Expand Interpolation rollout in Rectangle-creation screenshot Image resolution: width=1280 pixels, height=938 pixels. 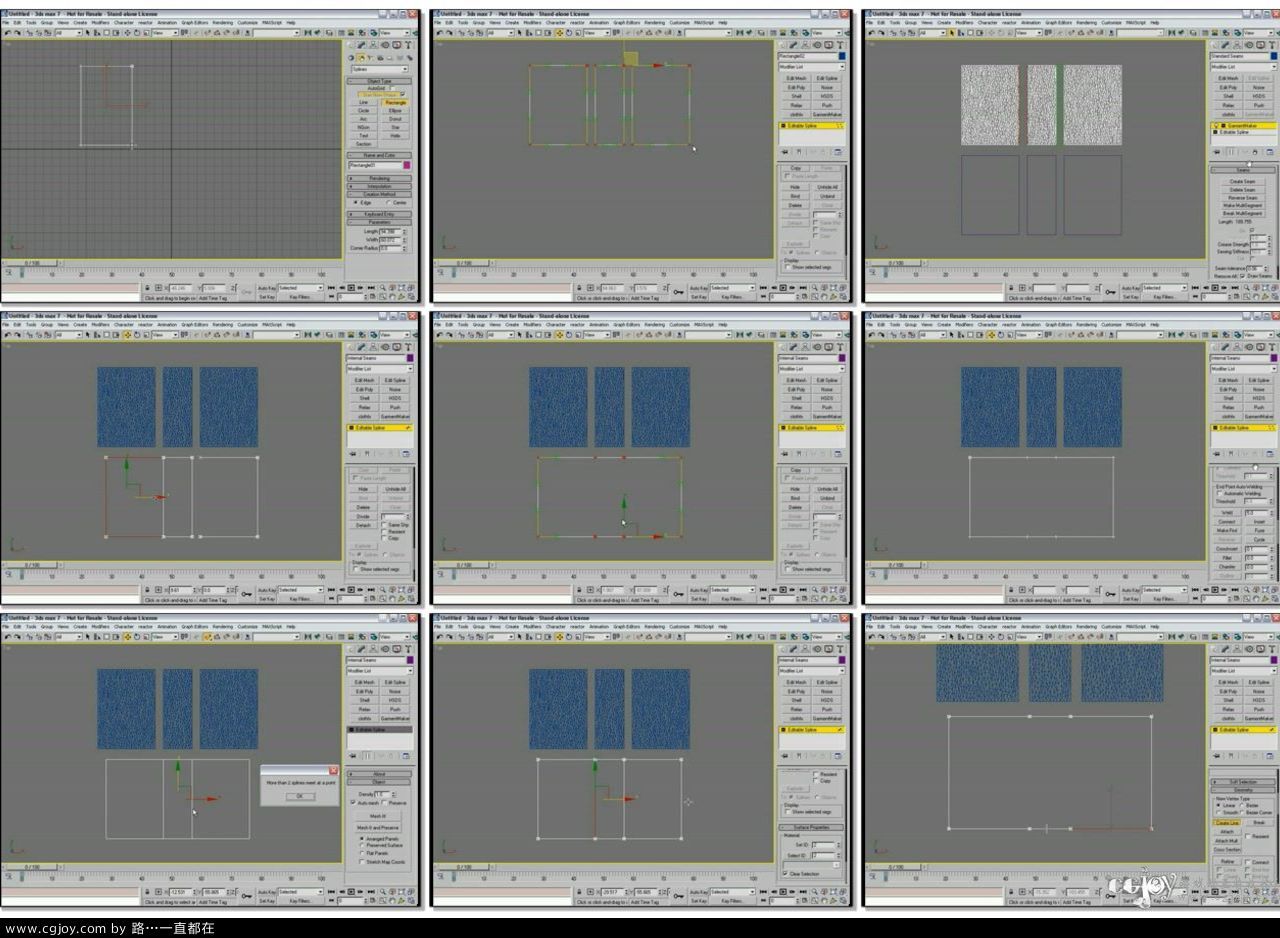tap(380, 186)
